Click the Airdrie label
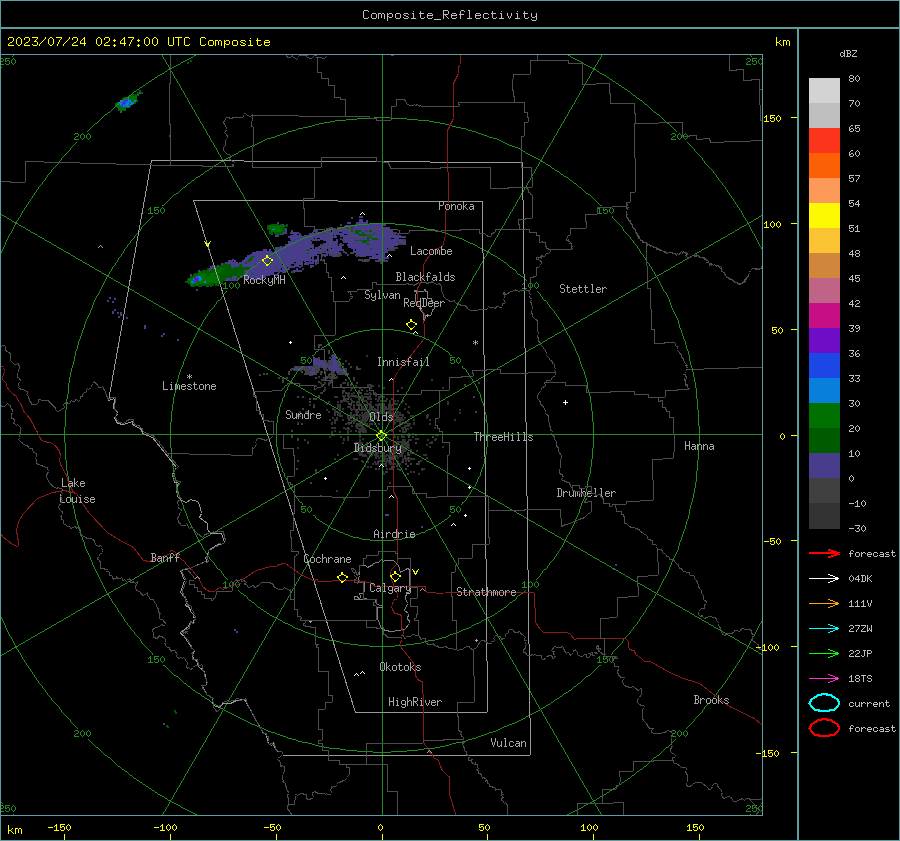Image resolution: width=900 pixels, height=841 pixels. tap(394, 534)
